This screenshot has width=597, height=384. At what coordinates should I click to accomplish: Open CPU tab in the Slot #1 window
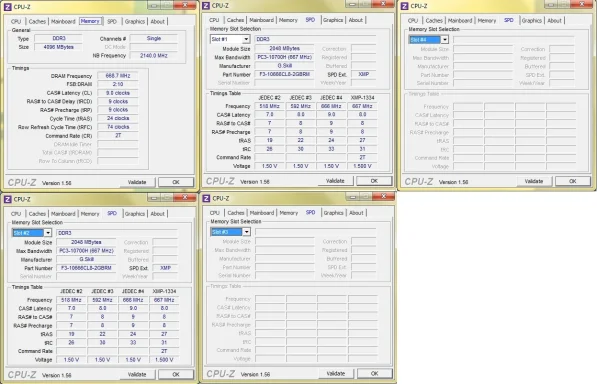214,20
